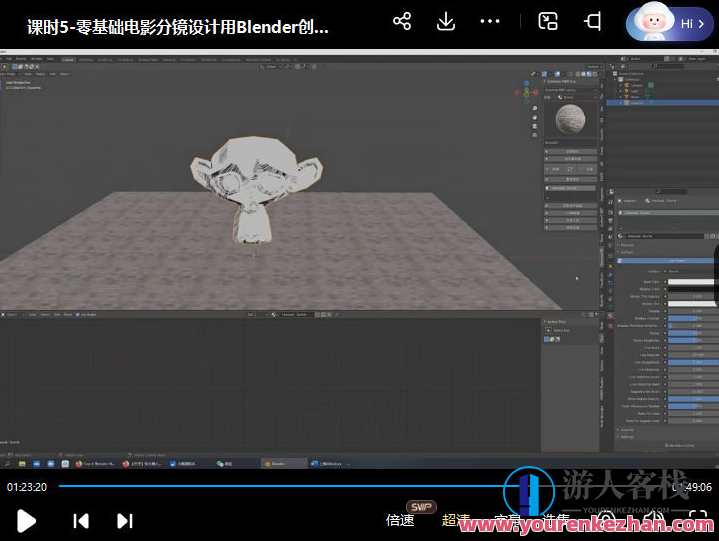719x541 pixels.
Task: Change the 超清 video quality setting
Action: tap(456, 520)
